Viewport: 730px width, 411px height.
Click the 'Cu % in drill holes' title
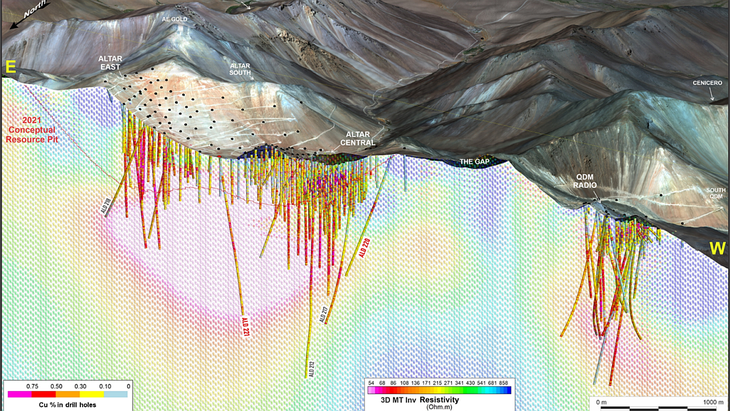[x=68, y=405]
